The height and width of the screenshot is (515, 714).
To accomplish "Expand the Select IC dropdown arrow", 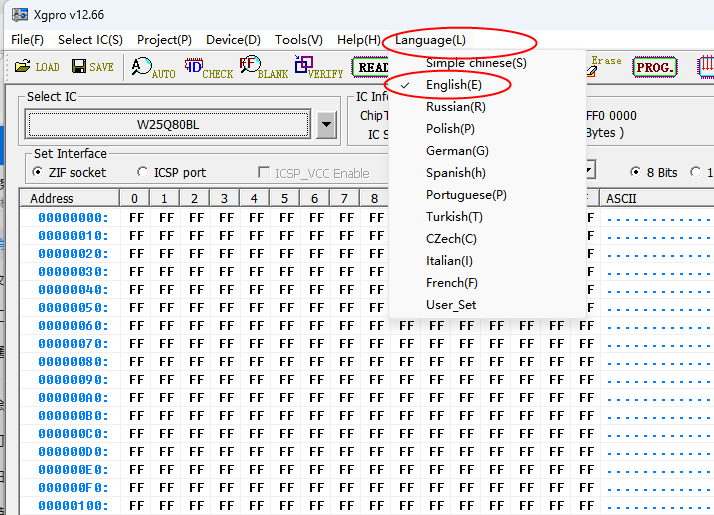I will 326,125.
